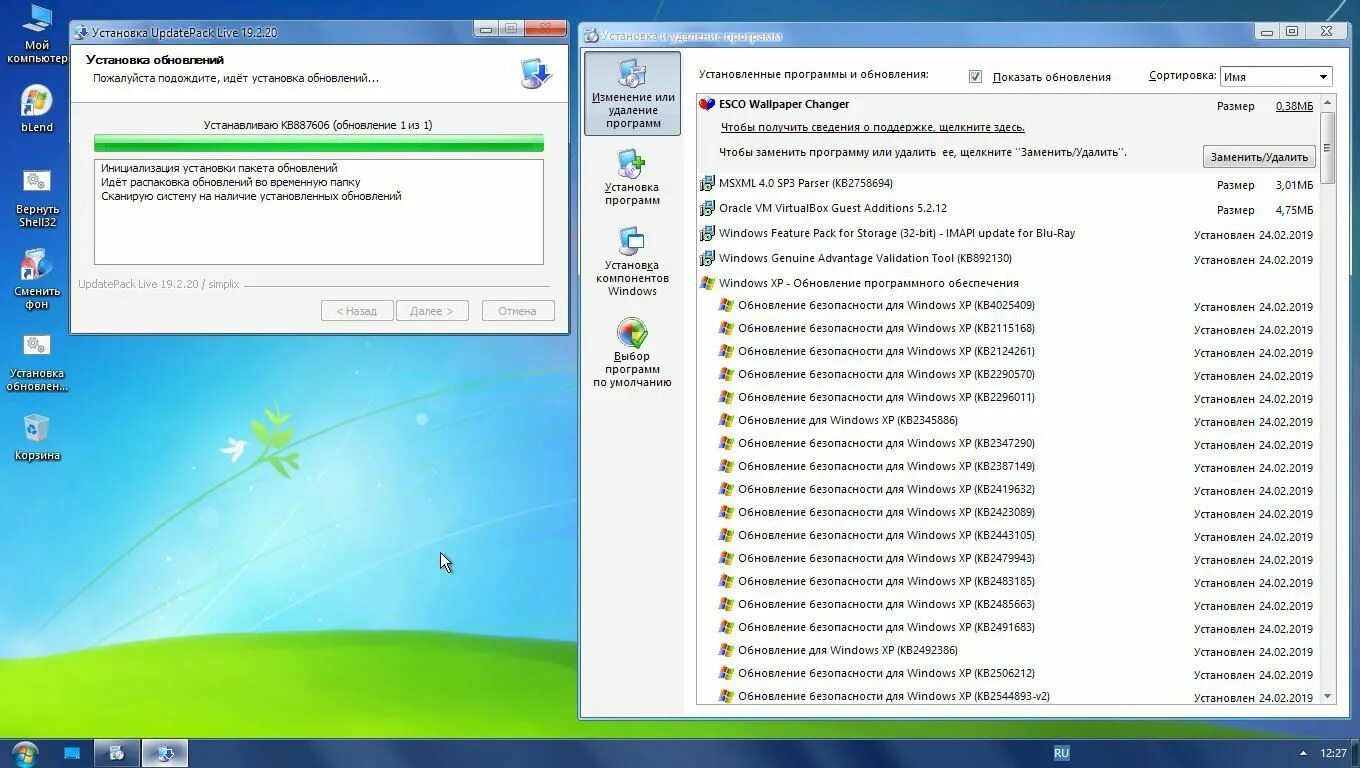Image resolution: width=1360 pixels, height=768 pixels.
Task: Select security update KB2124261 row
Action: 1008,351
